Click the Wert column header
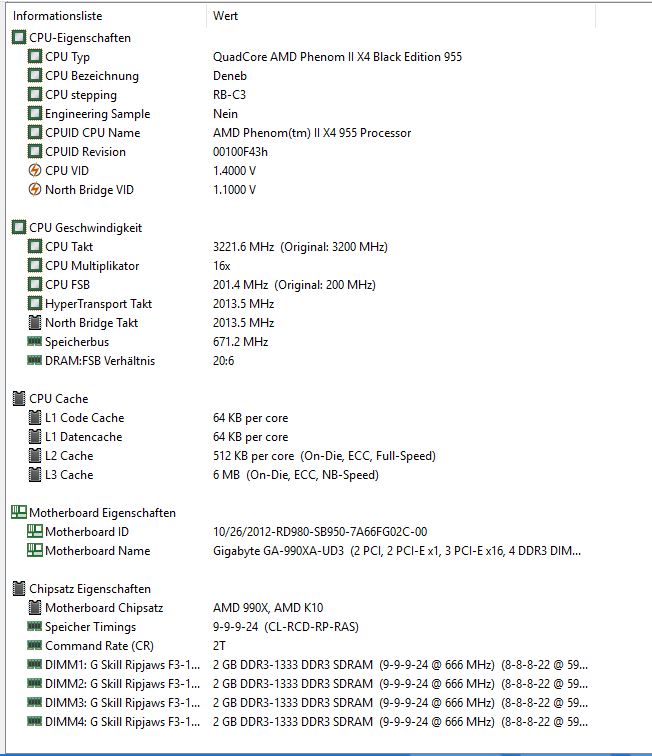The height and width of the screenshot is (756, 652). pos(225,16)
